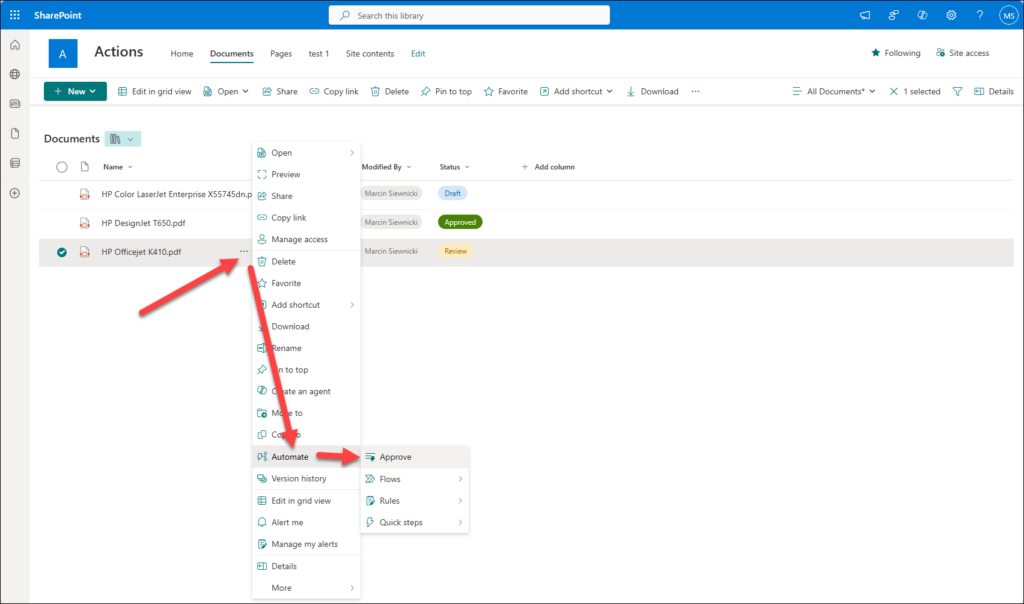
Task: Go to Home icon in left rail
Action: point(15,45)
